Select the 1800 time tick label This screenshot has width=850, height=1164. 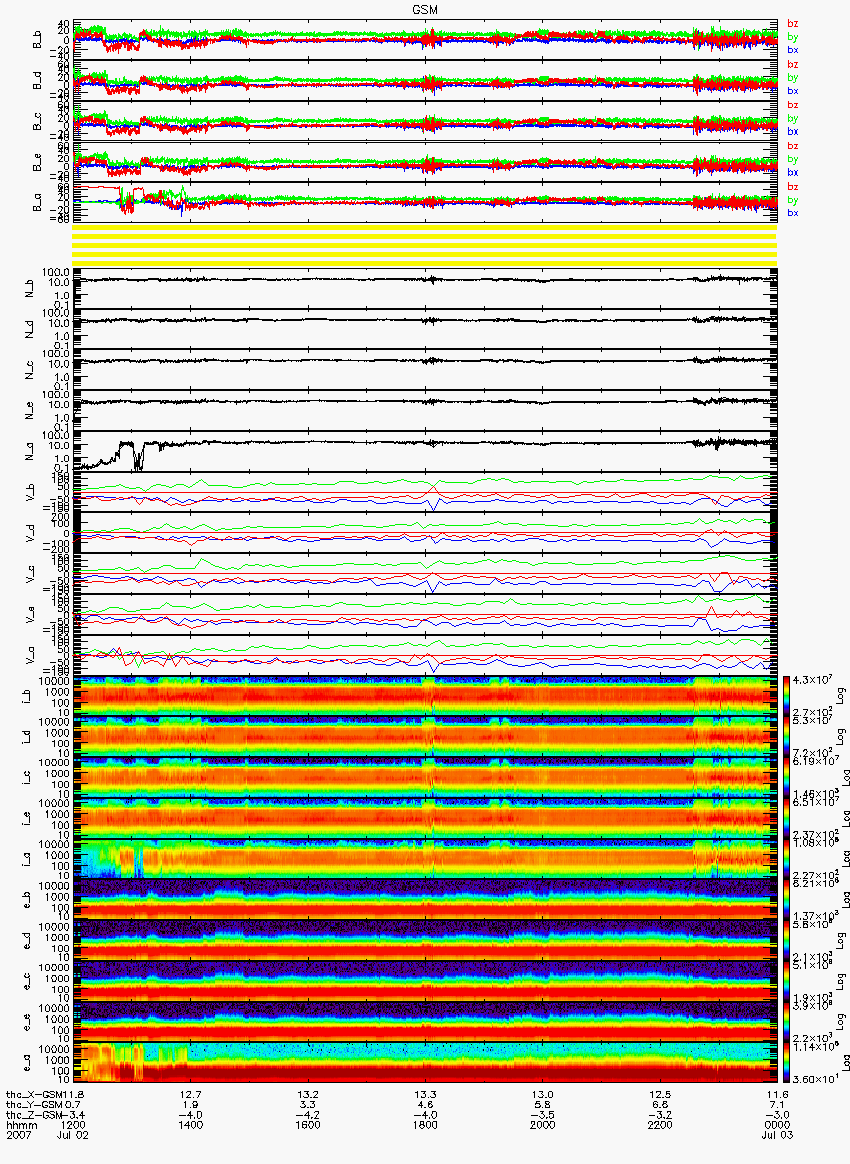pos(425,1125)
